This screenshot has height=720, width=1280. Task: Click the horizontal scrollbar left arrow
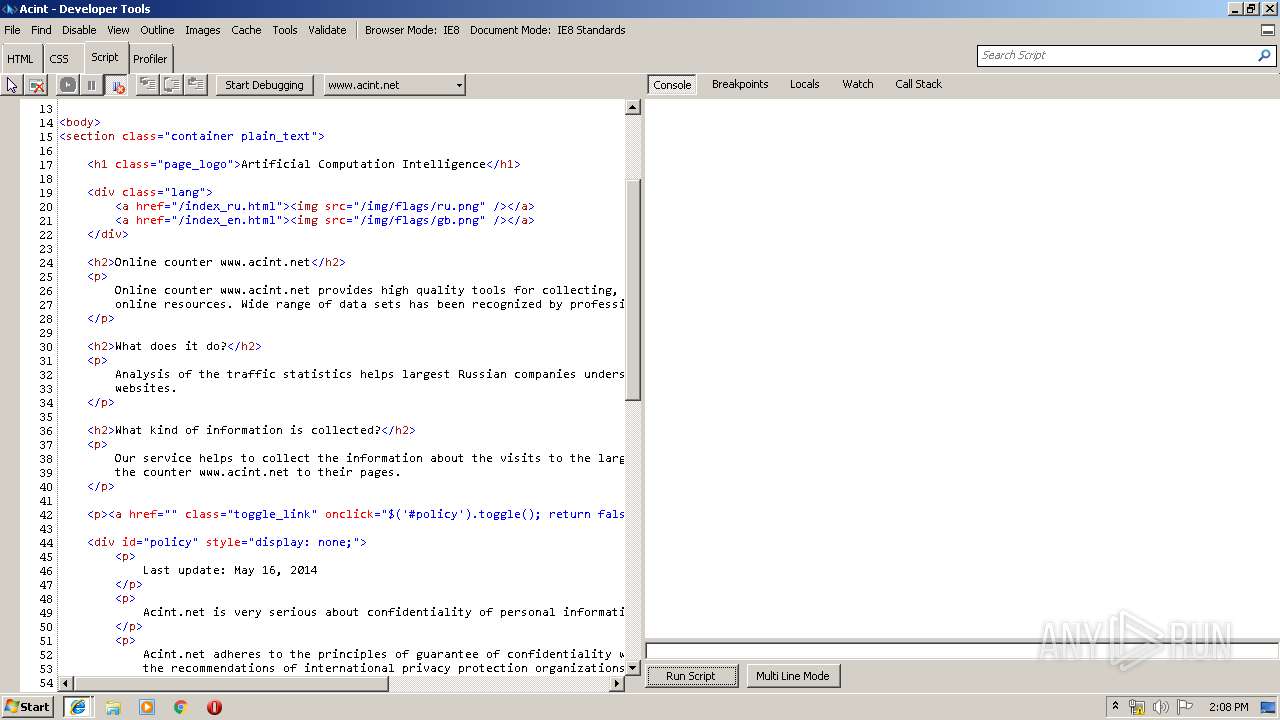tap(66, 684)
